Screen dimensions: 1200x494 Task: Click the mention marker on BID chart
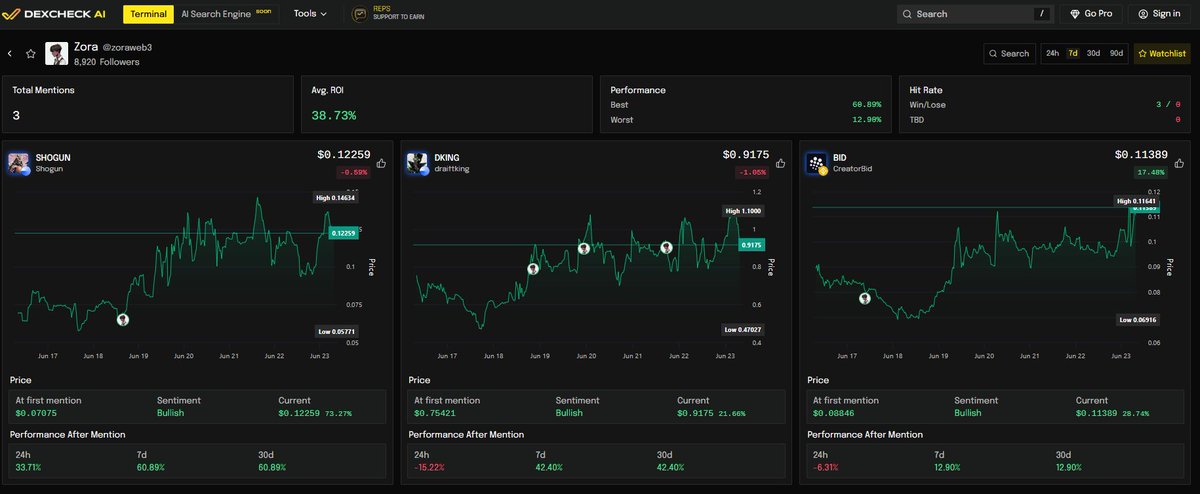coord(865,298)
